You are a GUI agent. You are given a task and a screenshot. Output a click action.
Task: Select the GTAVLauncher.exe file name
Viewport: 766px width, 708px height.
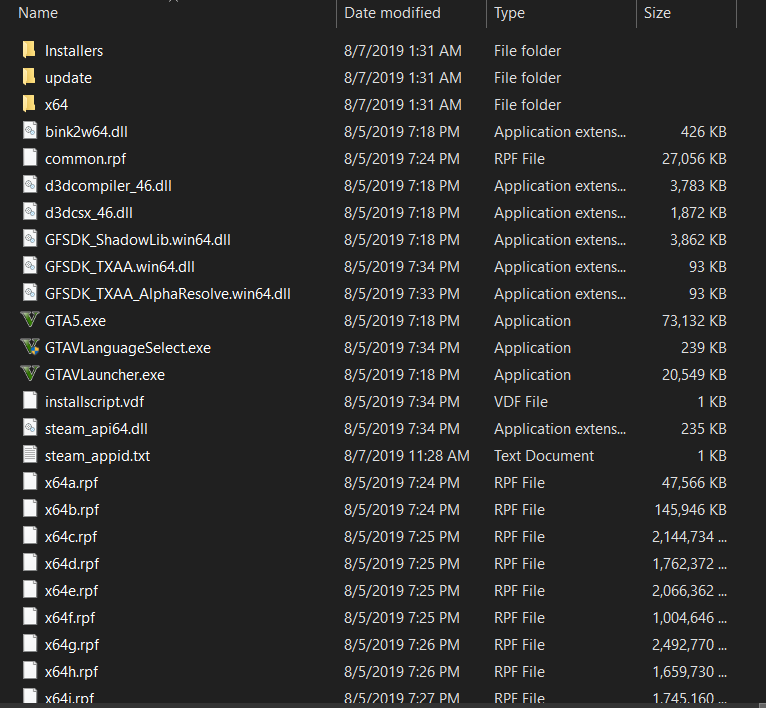[105, 375]
